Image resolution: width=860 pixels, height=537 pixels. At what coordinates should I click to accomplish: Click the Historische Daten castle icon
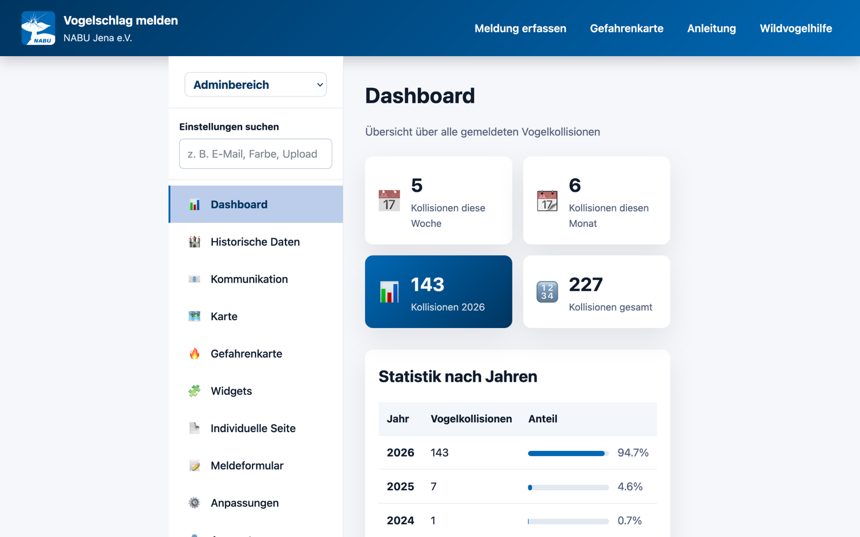point(194,242)
